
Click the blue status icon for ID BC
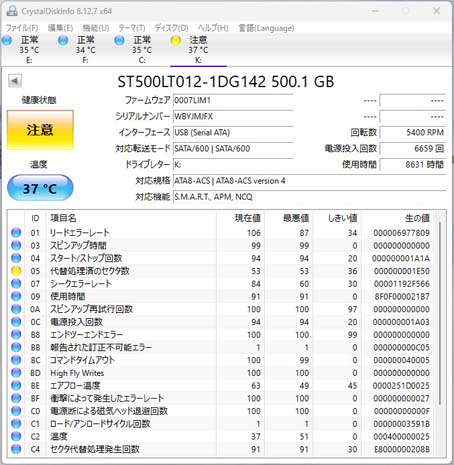(x=16, y=360)
